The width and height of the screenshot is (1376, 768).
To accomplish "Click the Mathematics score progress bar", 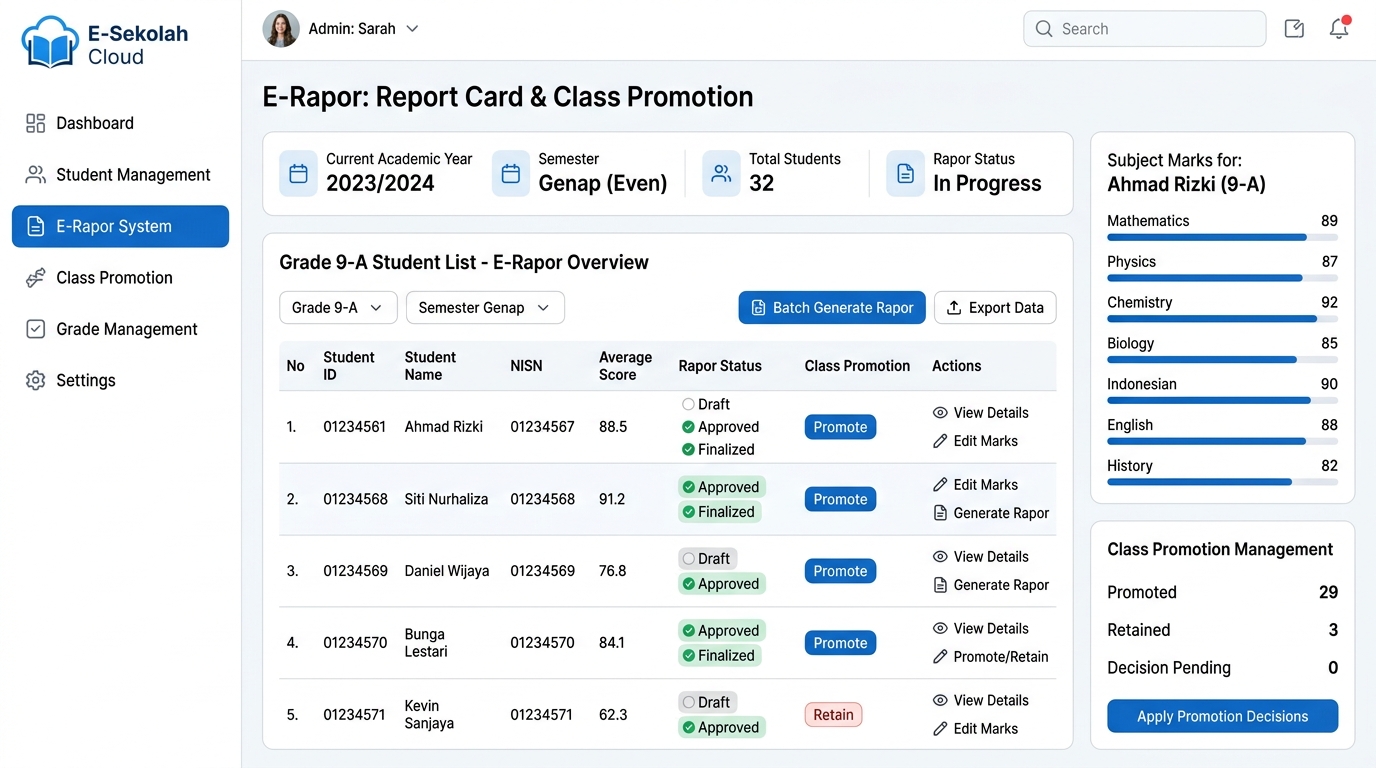I will click(1222, 237).
